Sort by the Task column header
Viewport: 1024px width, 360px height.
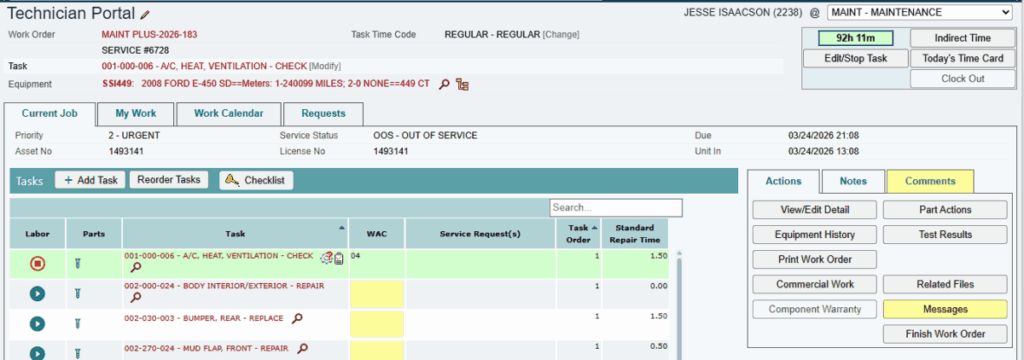(235, 233)
